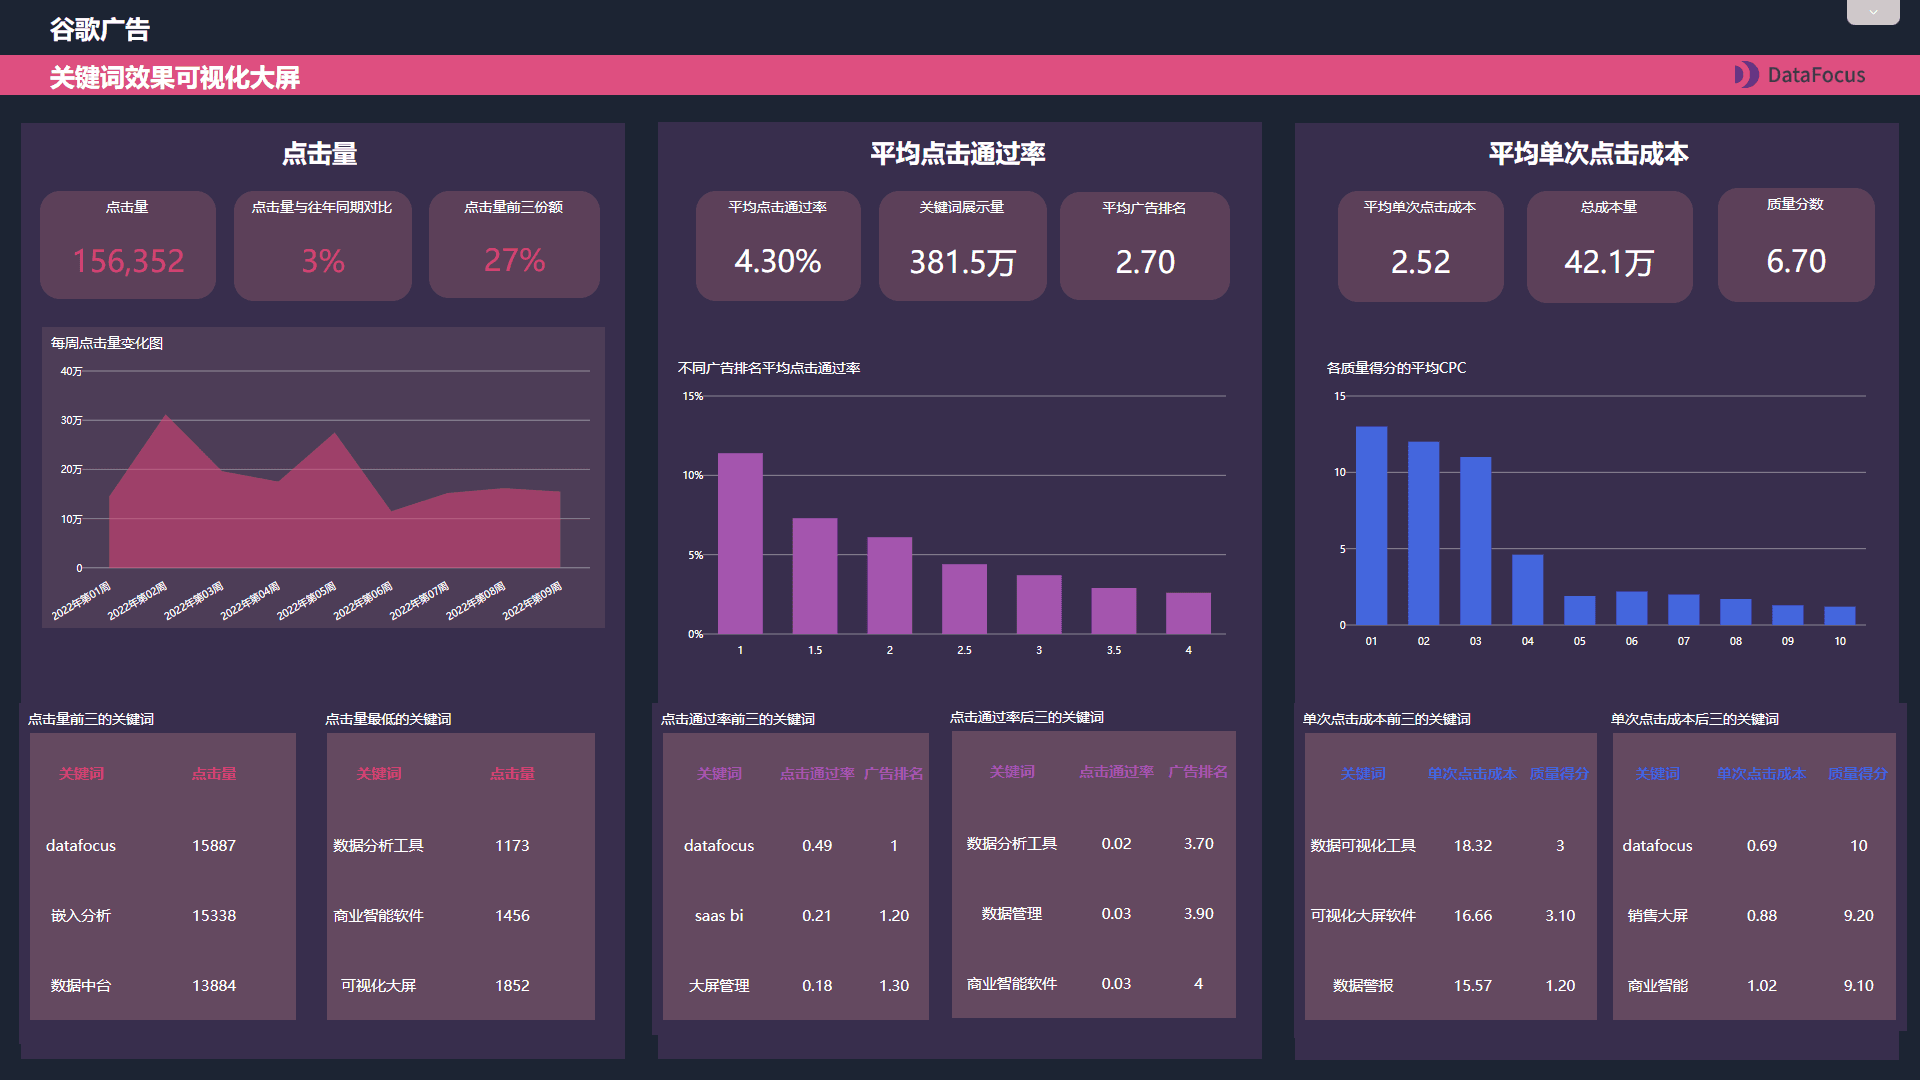Click the 各质量得分的平均CPC chart title
The height and width of the screenshot is (1080, 1920).
pos(1396,368)
